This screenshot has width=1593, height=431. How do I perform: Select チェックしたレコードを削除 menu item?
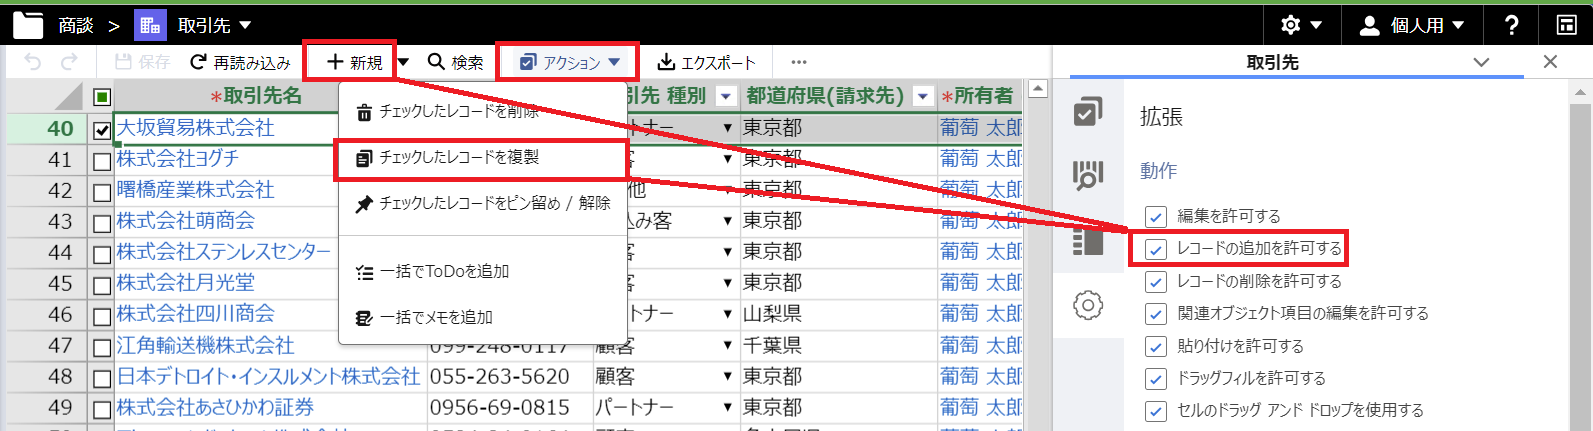pos(483,111)
